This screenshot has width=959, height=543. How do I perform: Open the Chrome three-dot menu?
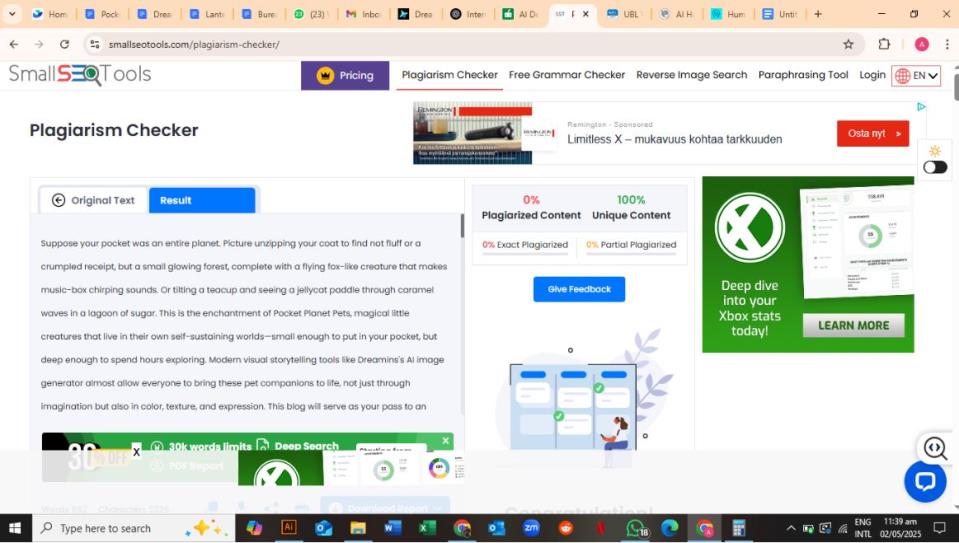point(947,44)
